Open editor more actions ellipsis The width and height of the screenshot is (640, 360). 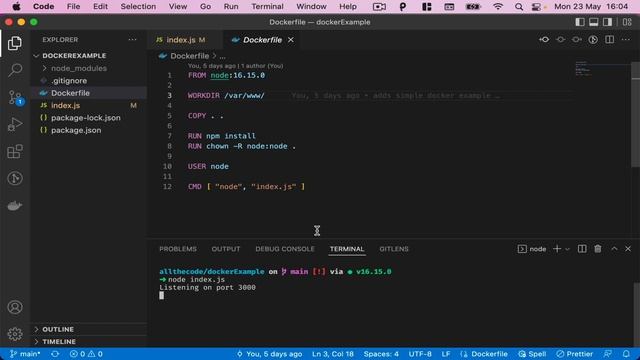click(x=626, y=40)
